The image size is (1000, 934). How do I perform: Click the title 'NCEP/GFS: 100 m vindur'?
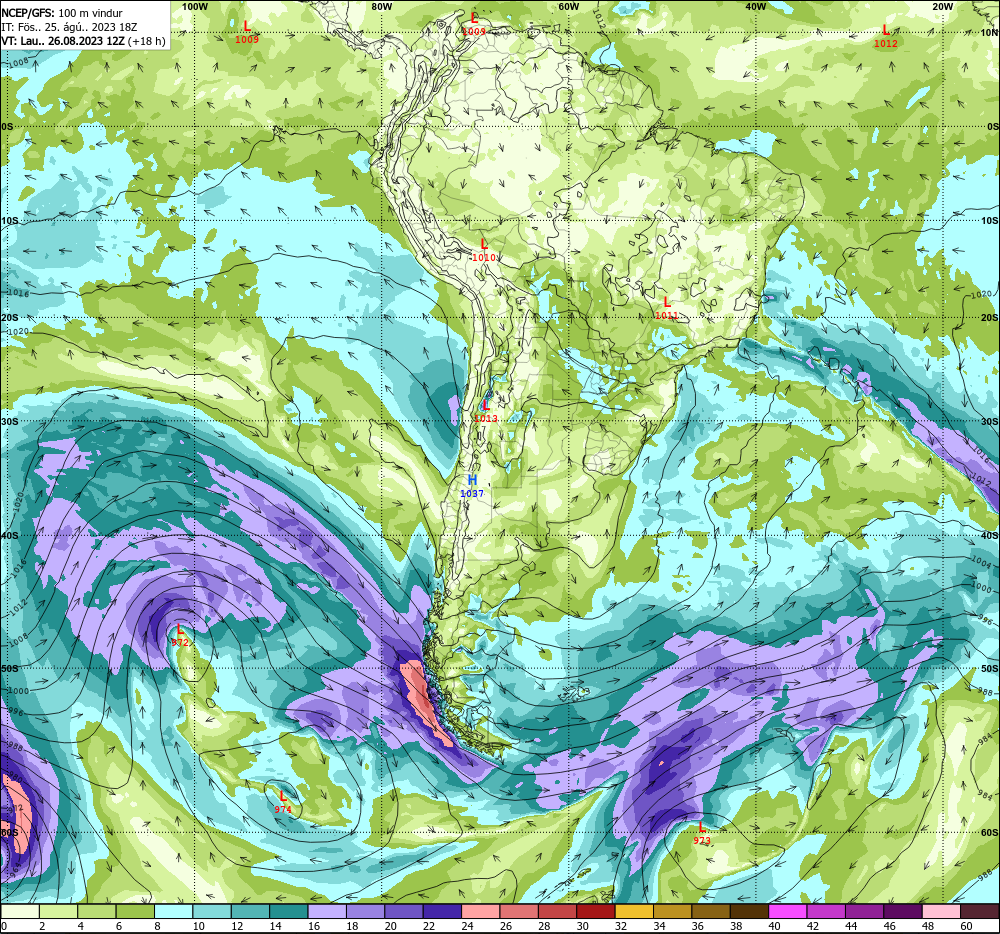[62, 13]
